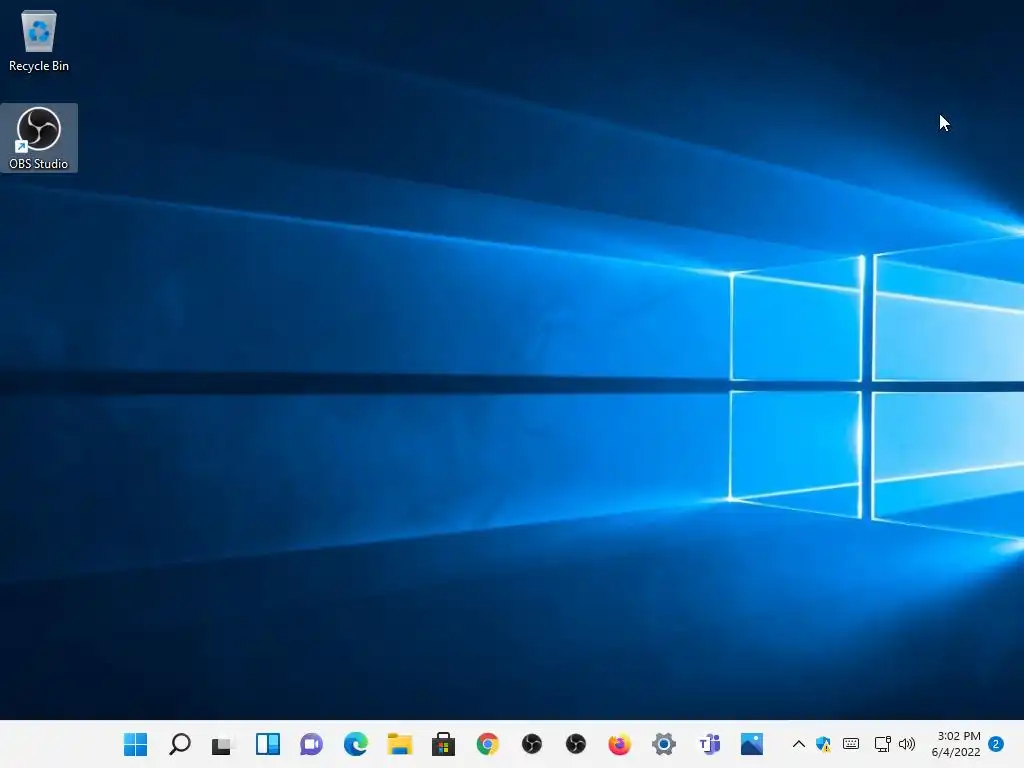Open File Explorer from the taskbar
Image resolution: width=1024 pixels, height=768 pixels.
[400, 744]
